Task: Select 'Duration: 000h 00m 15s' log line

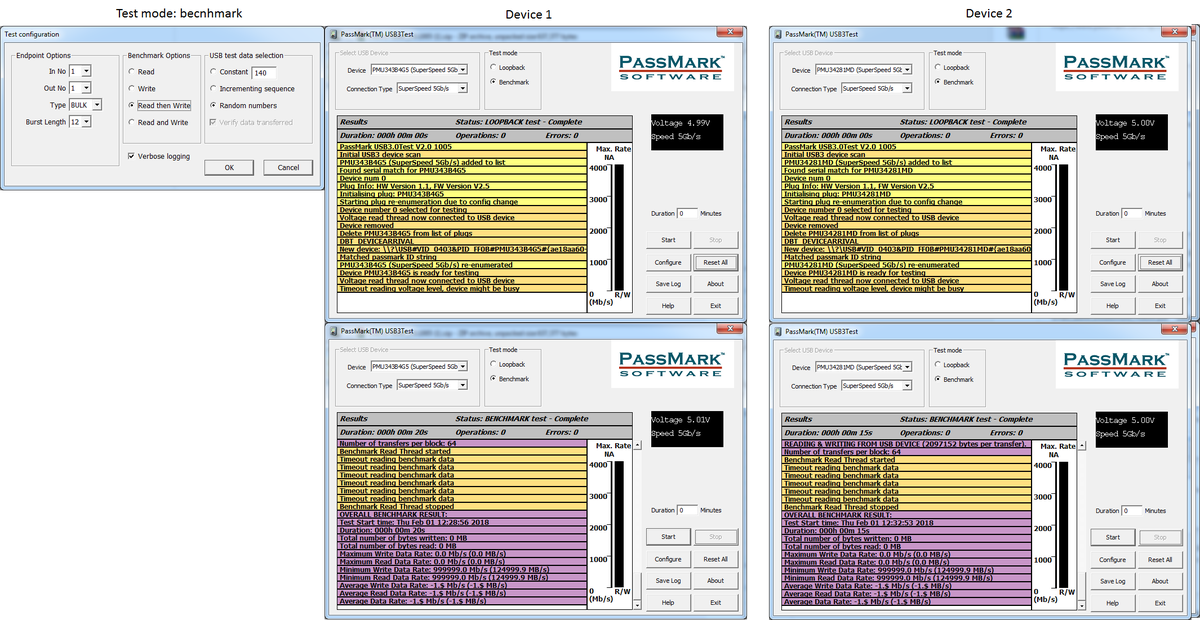Action: (x=906, y=530)
